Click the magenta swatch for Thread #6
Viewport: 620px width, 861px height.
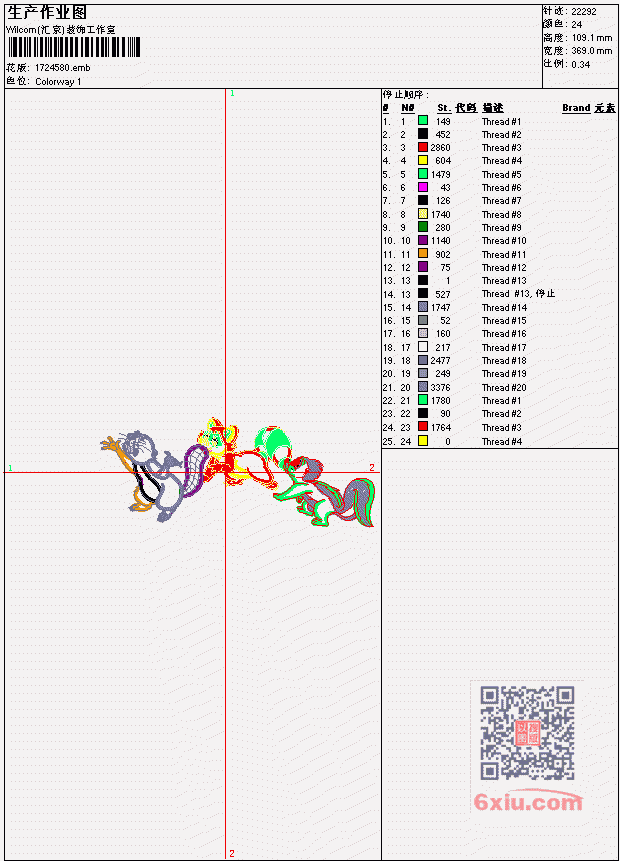click(423, 187)
